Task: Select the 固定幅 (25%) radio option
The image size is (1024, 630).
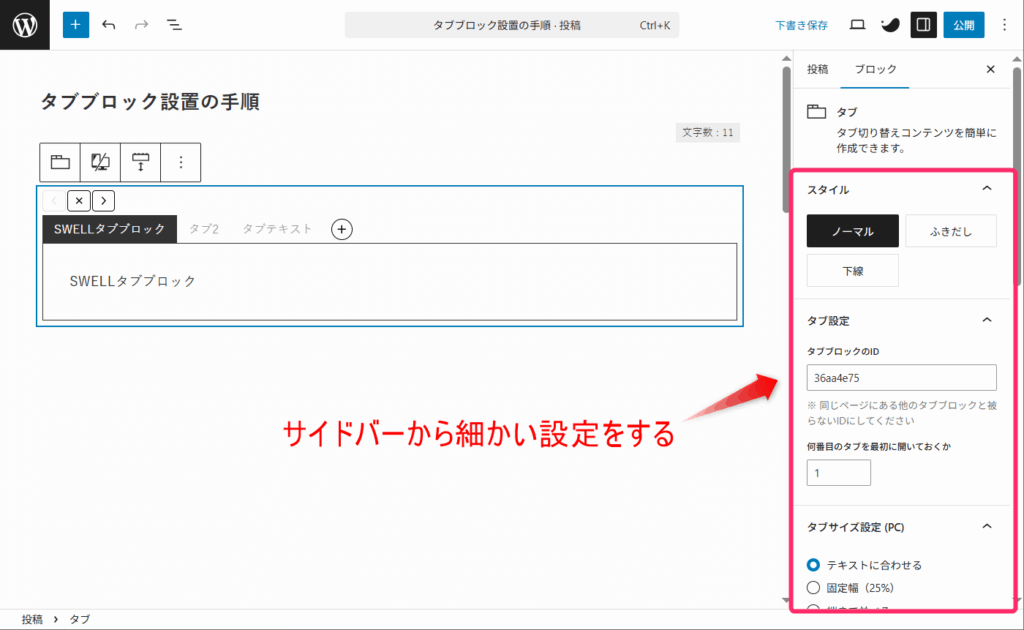Action: (x=813, y=588)
